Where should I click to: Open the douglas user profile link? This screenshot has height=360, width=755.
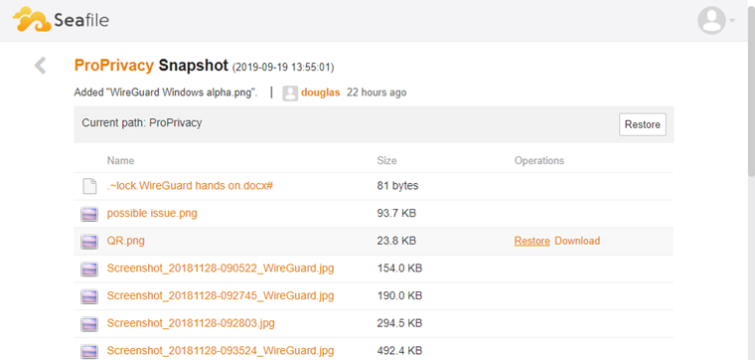click(x=320, y=92)
